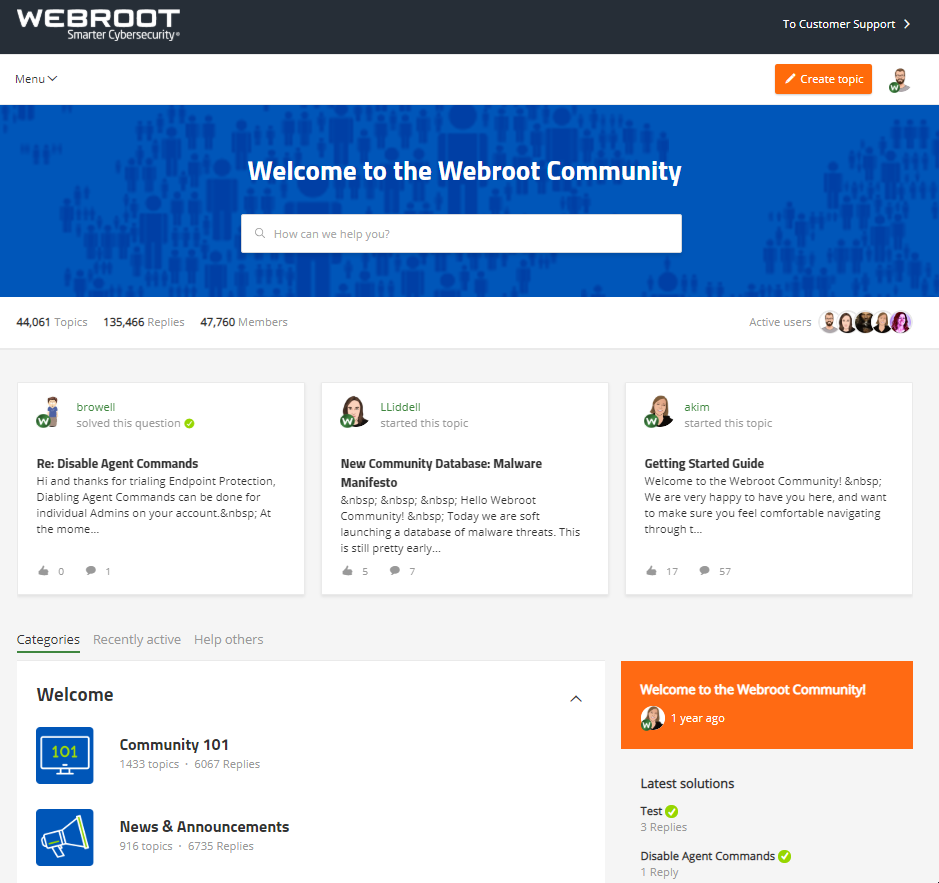The image size is (939, 883).
Task: Like the Getting Started Guide post
Action: pos(652,571)
